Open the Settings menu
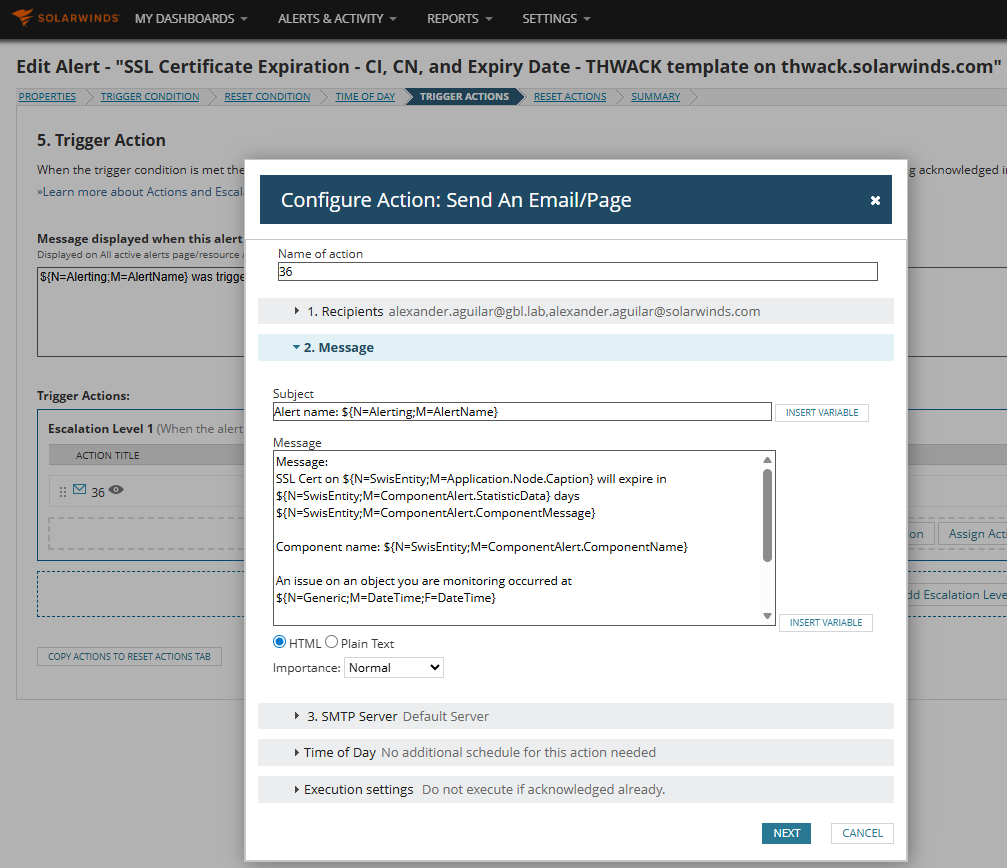This screenshot has height=868, width=1007. point(556,19)
